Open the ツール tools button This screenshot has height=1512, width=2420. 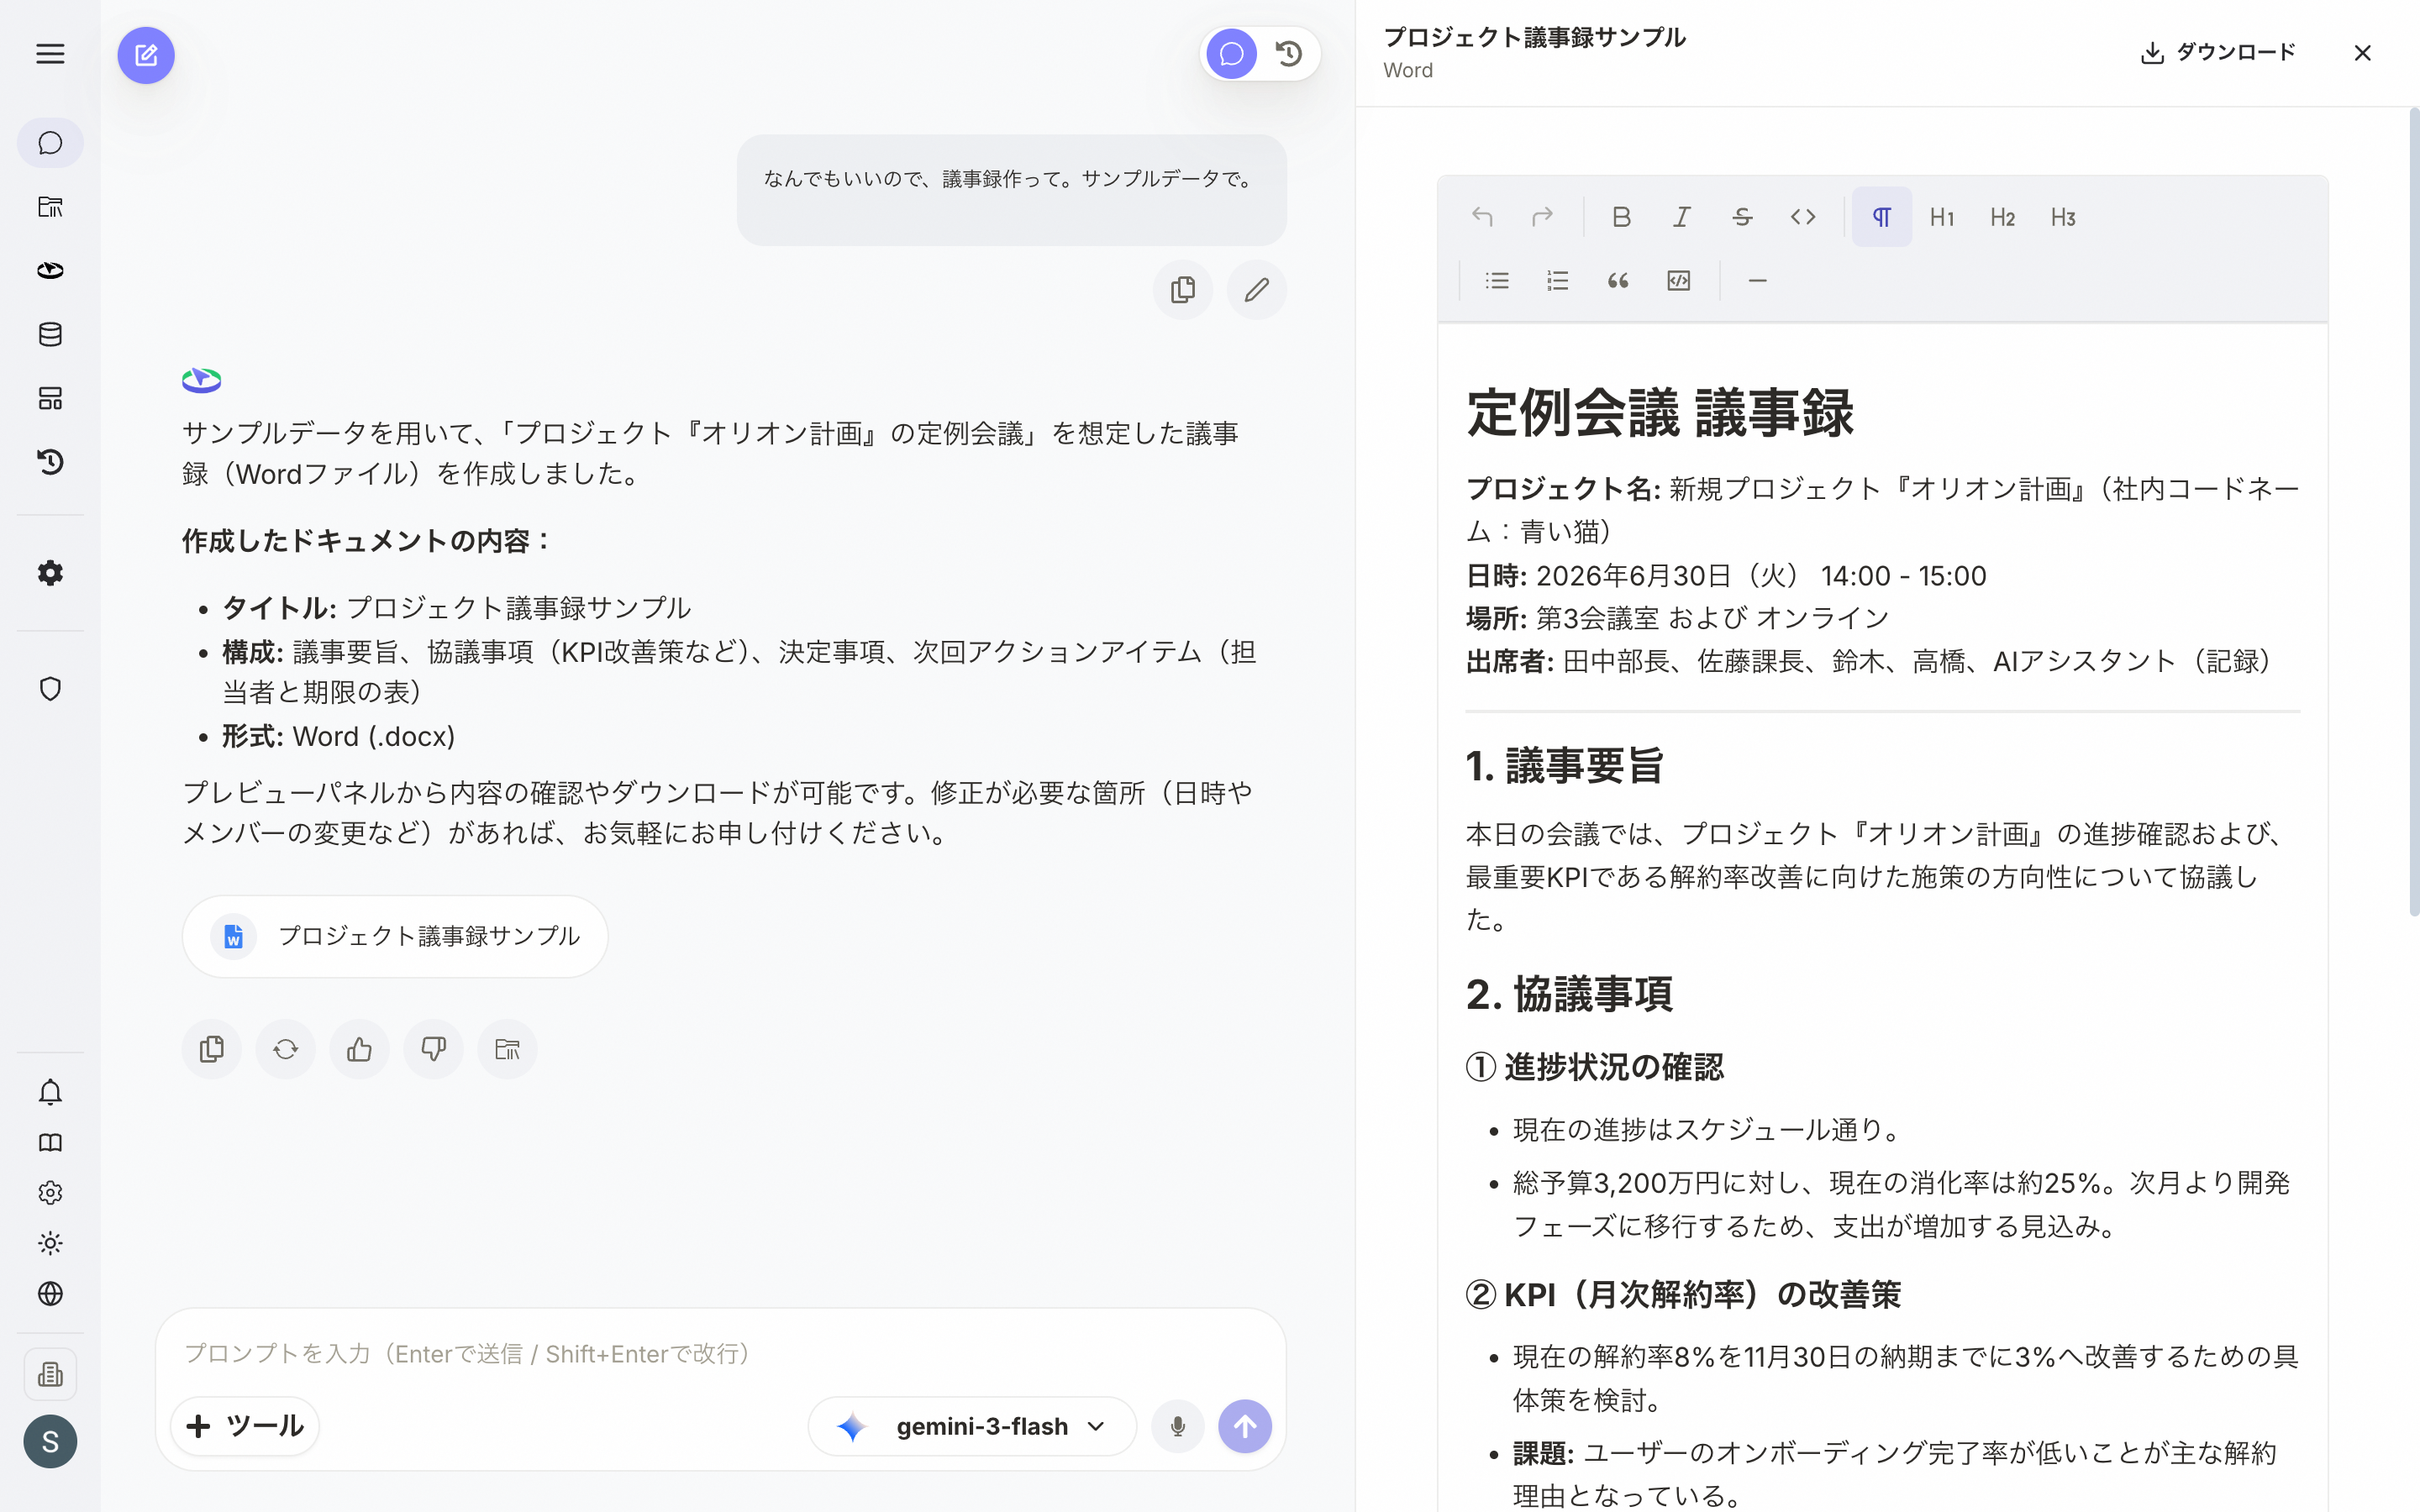(x=245, y=1426)
